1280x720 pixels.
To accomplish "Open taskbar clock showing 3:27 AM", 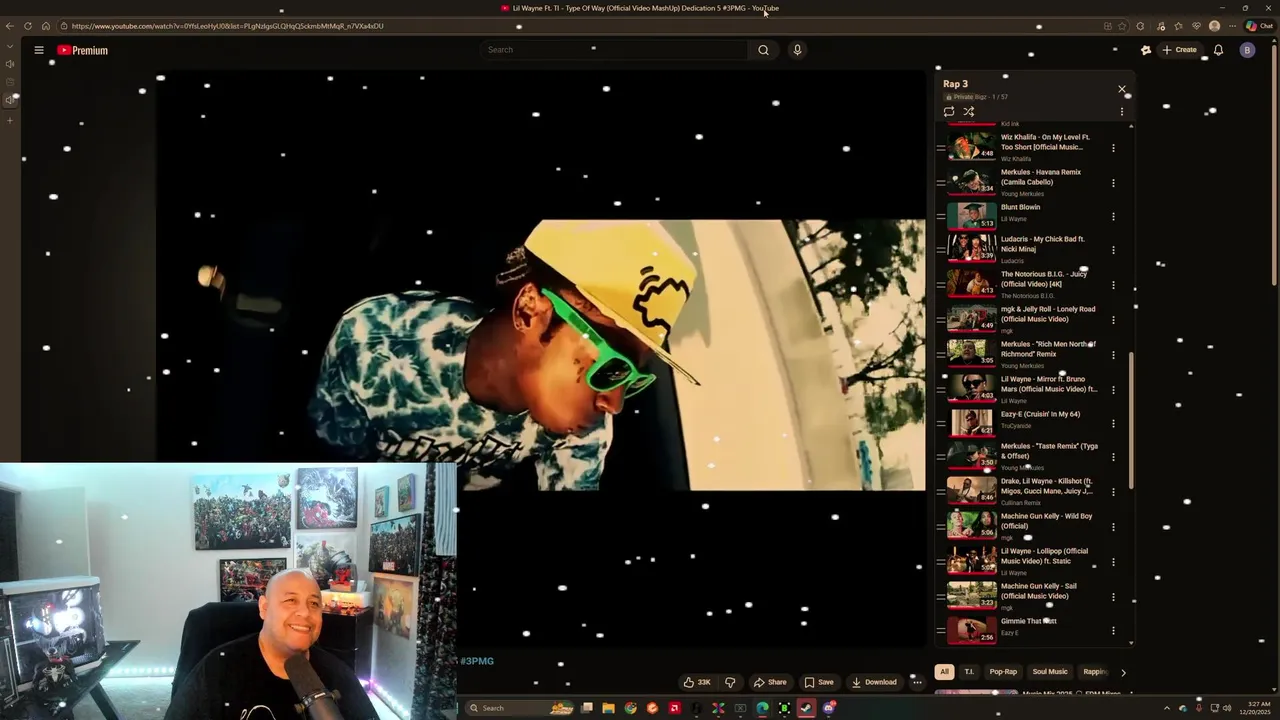I will click(1254, 708).
